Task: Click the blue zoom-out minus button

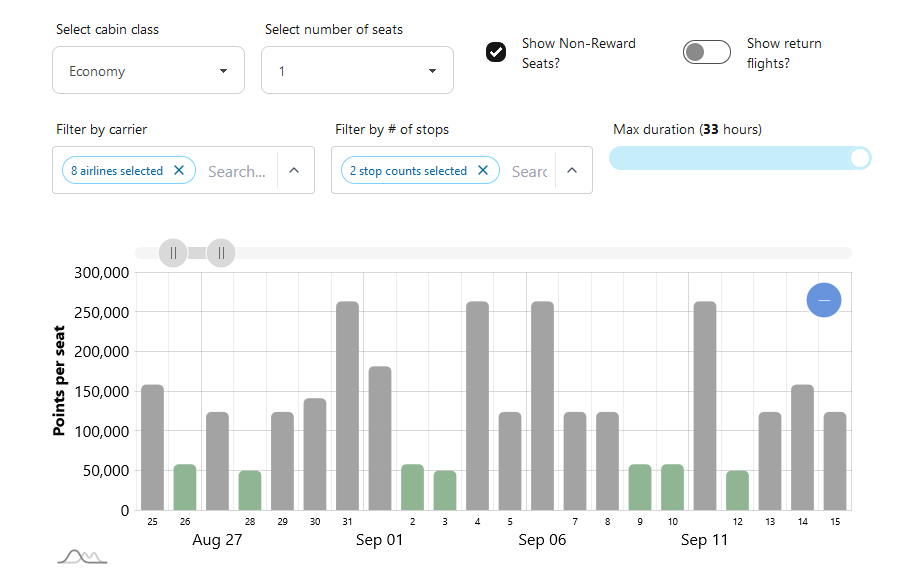Action: (823, 300)
